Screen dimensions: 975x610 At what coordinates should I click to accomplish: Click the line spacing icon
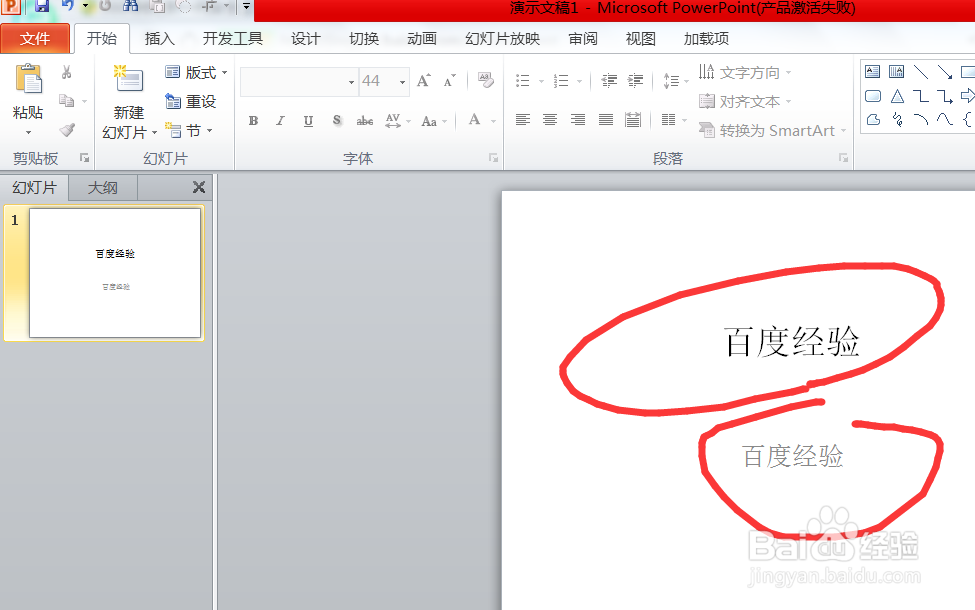coord(671,81)
